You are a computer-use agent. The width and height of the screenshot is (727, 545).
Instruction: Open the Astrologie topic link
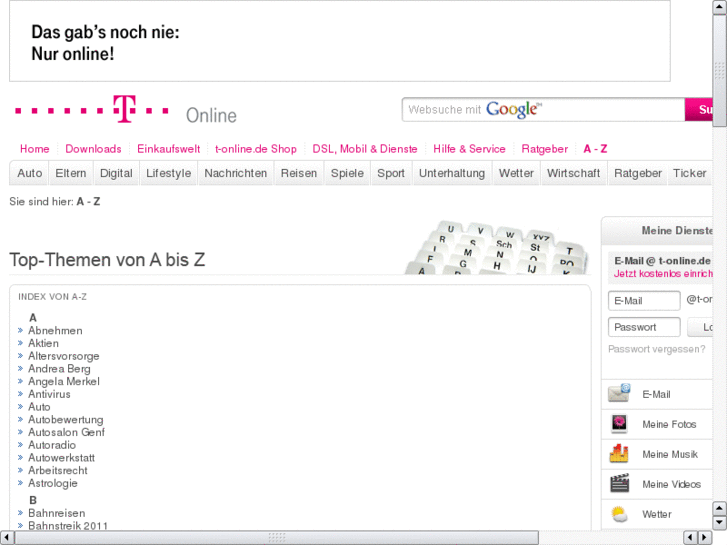[x=53, y=483]
